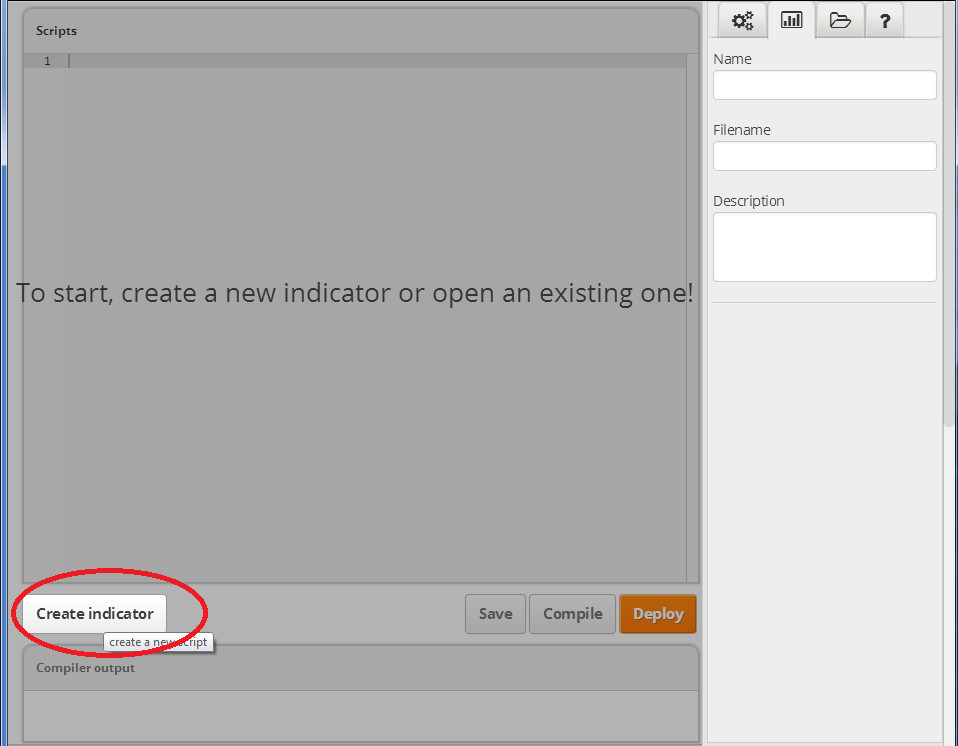
Task: Open the folder tab for existing scripts
Action: click(x=840, y=20)
